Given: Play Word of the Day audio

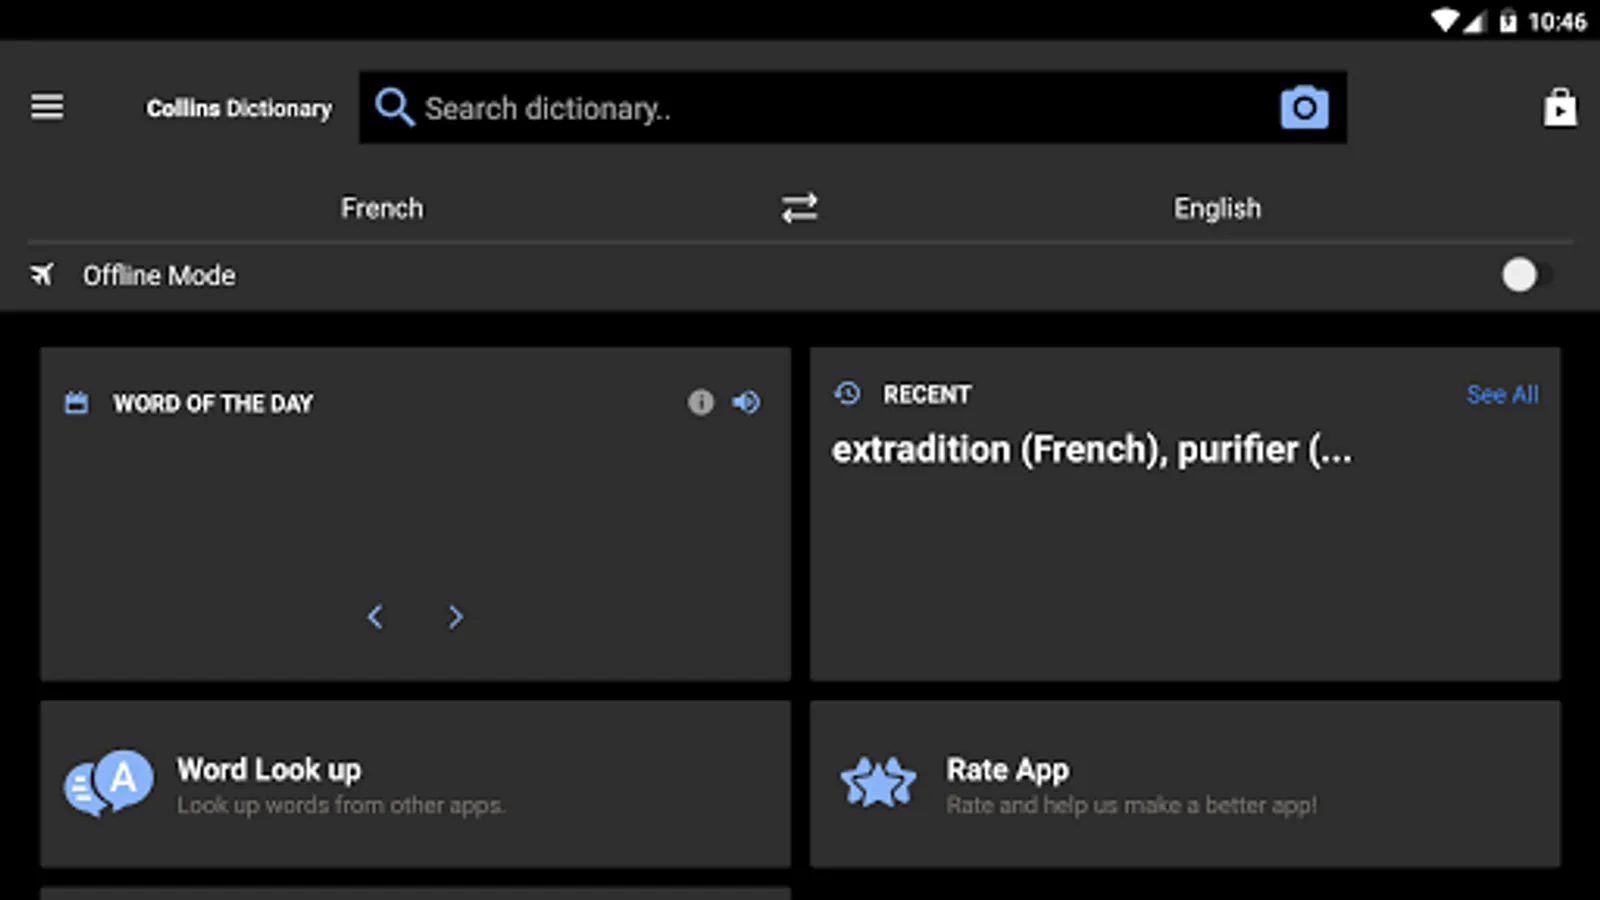Looking at the screenshot, I should [746, 402].
